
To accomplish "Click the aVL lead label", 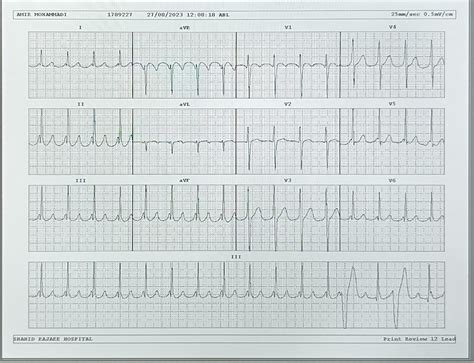I will 184,104.
